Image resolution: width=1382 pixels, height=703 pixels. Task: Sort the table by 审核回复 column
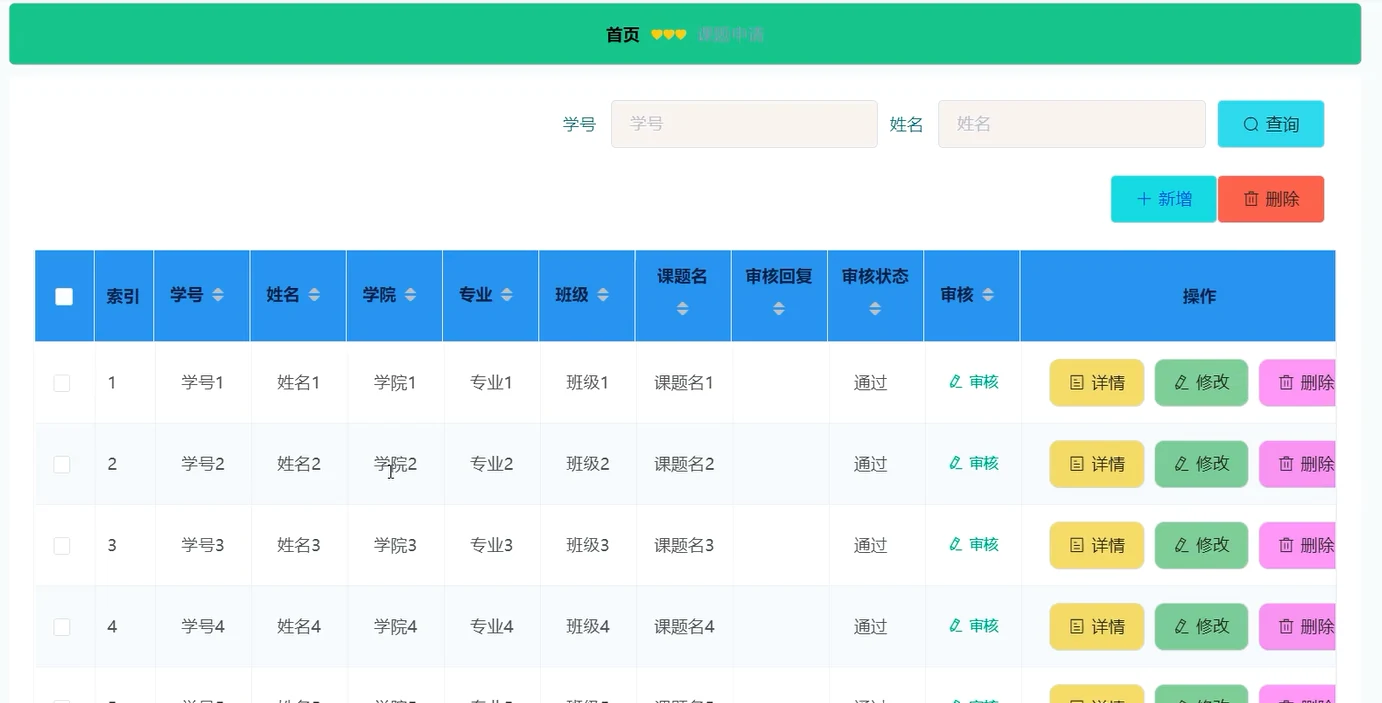pos(779,309)
